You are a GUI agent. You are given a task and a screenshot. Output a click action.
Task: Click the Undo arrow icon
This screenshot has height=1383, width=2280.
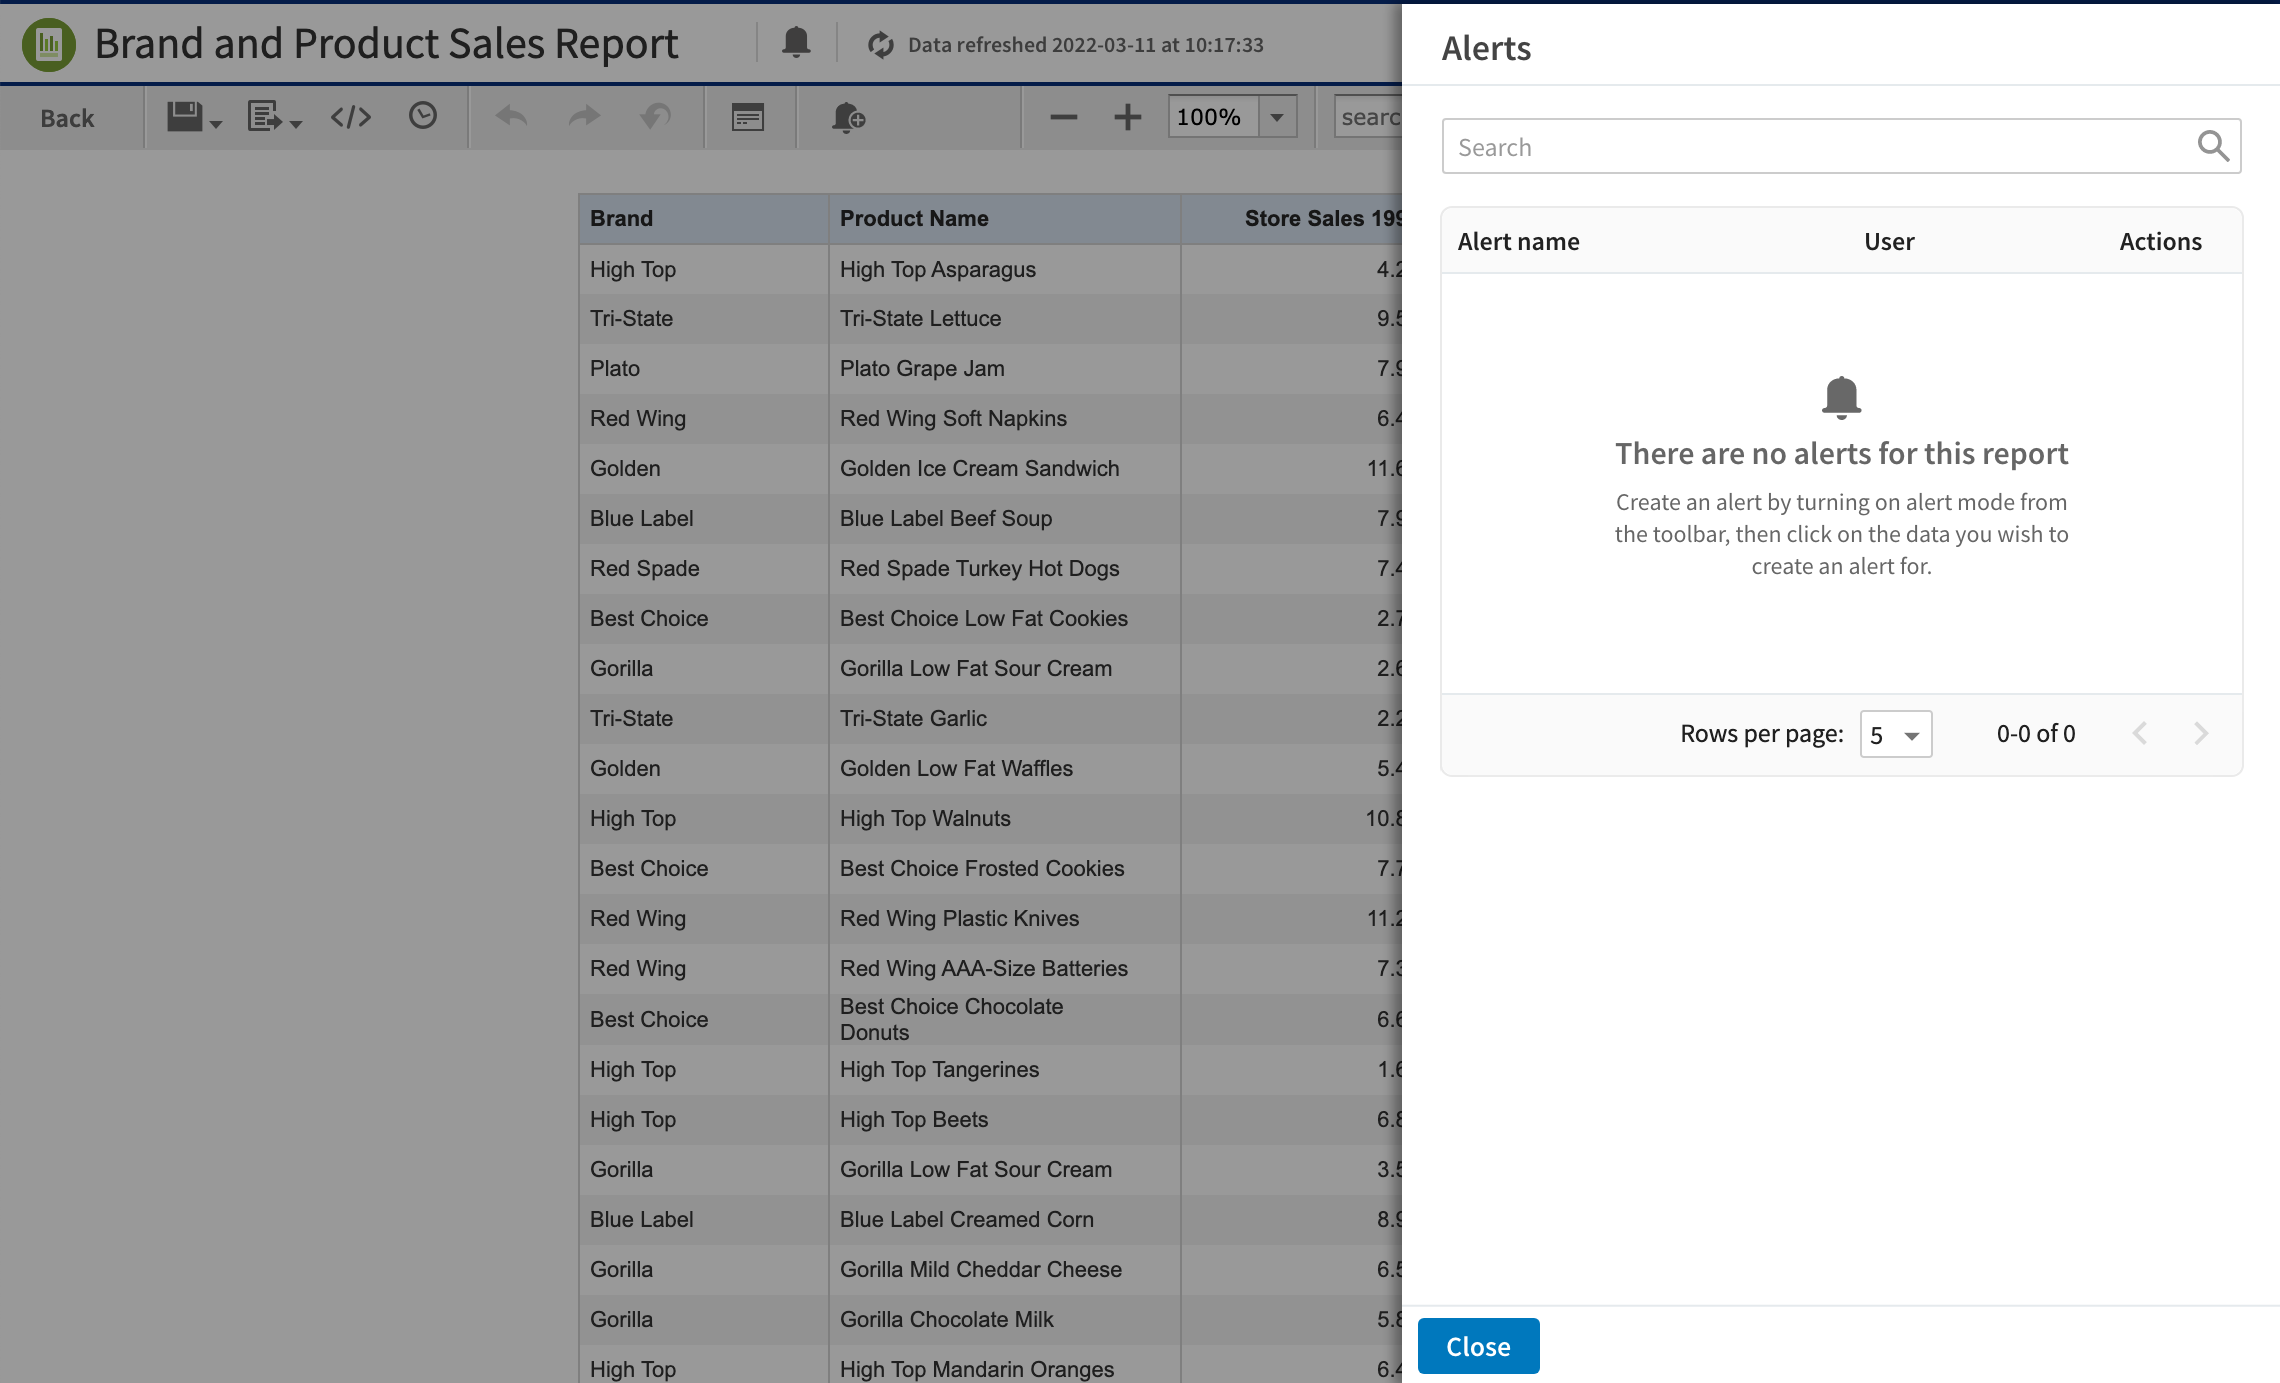[x=512, y=117]
